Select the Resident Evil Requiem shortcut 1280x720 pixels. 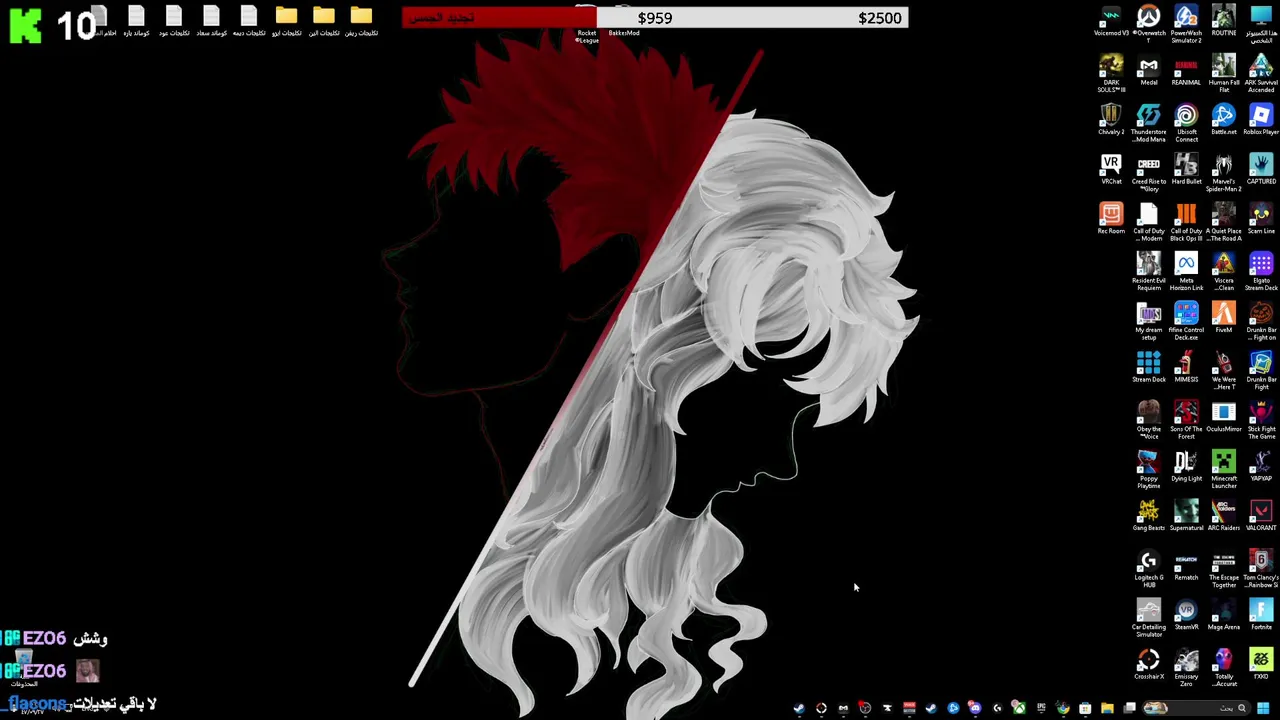point(1148,271)
